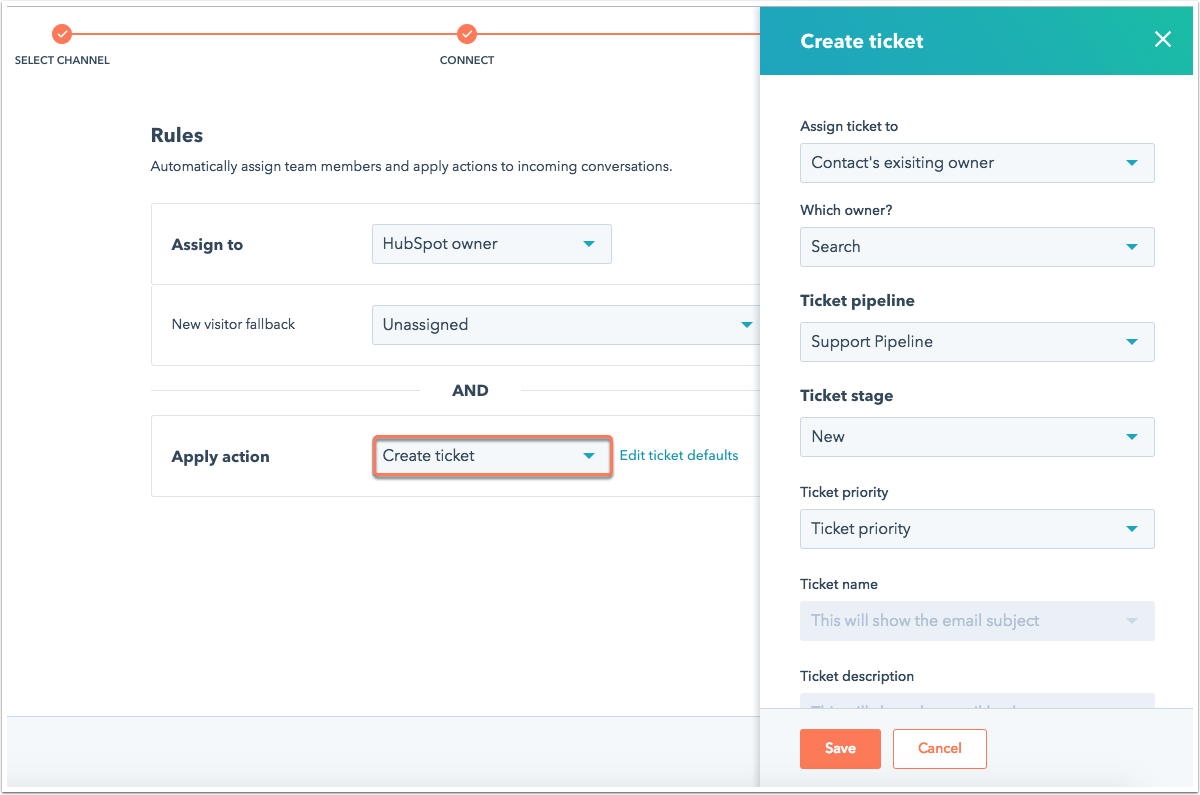Expand the Ticket pipeline dropdown
Image resolution: width=1200 pixels, height=795 pixels.
pos(977,342)
